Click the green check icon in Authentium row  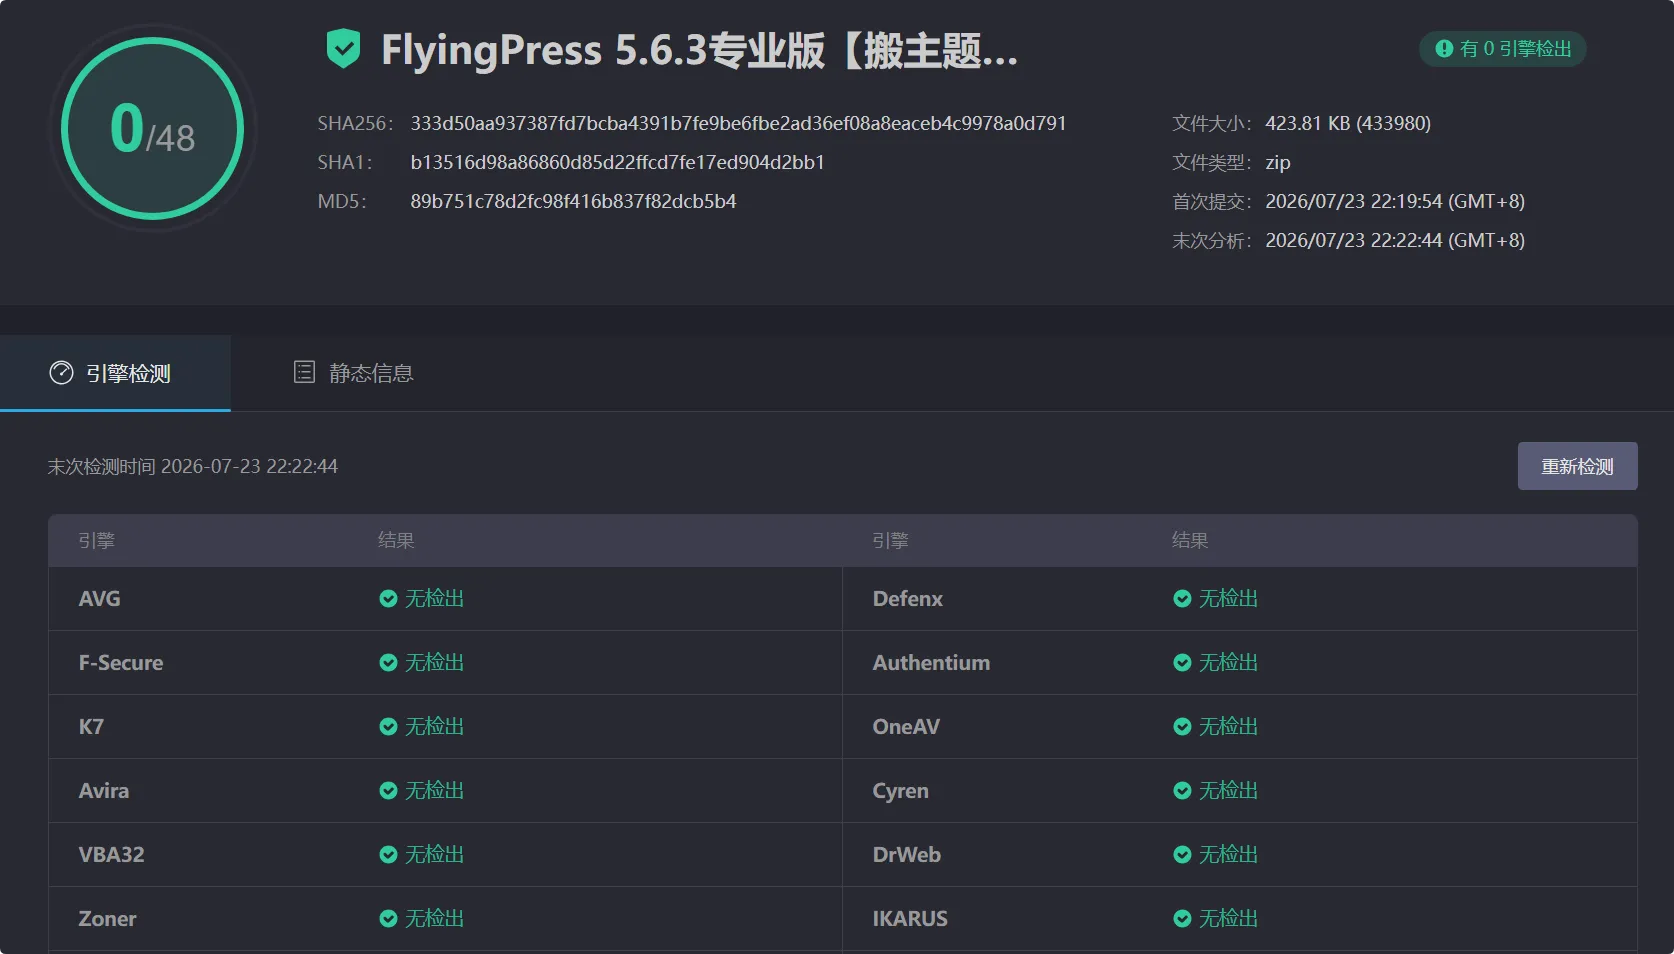[x=1182, y=663]
